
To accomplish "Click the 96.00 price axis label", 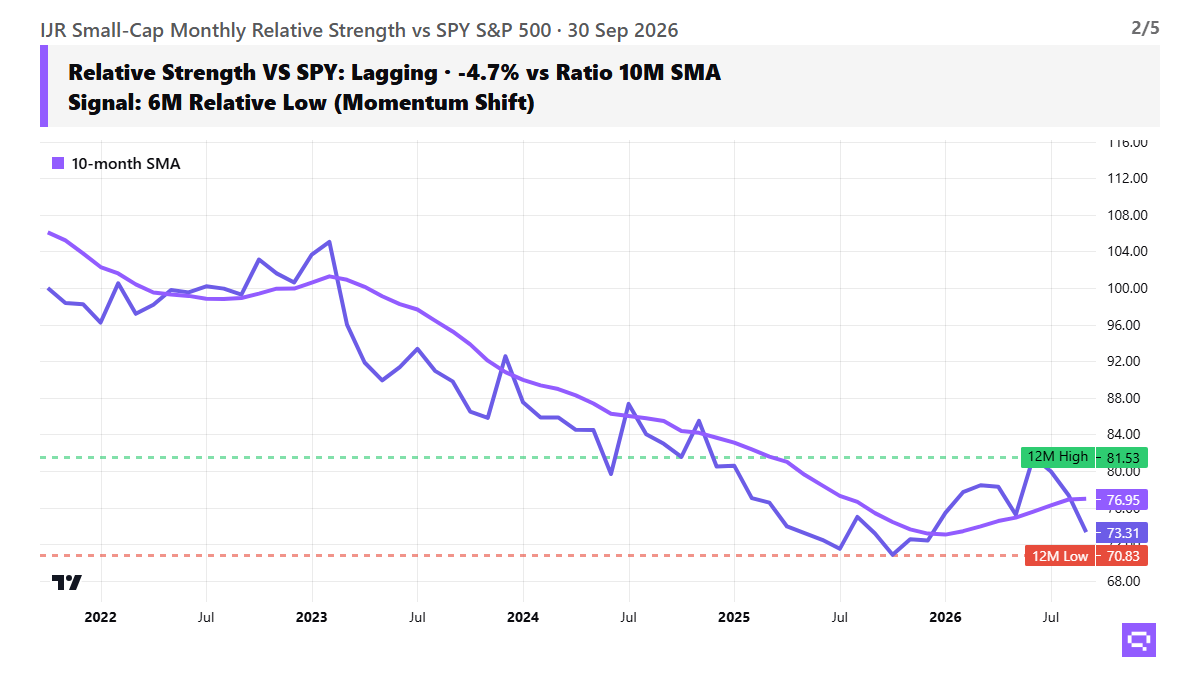I will [x=1125, y=325].
